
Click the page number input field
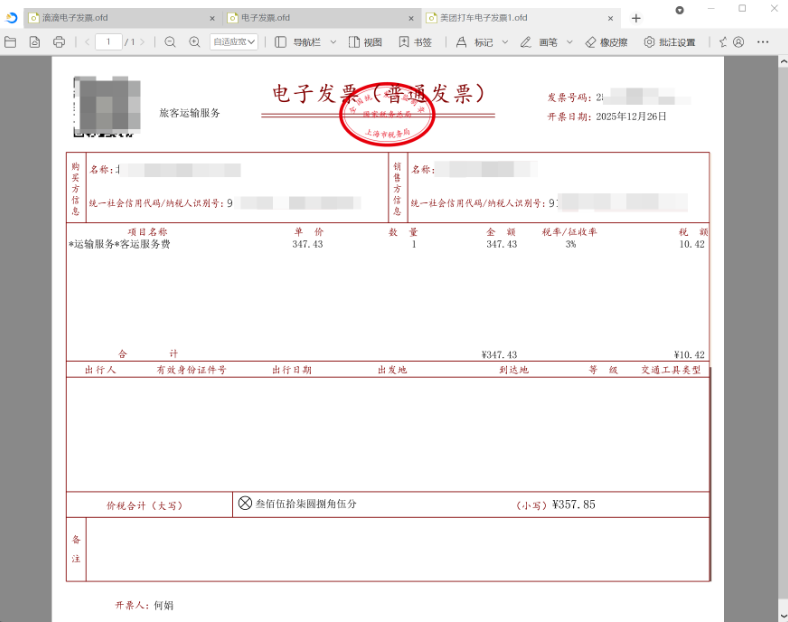coord(109,42)
